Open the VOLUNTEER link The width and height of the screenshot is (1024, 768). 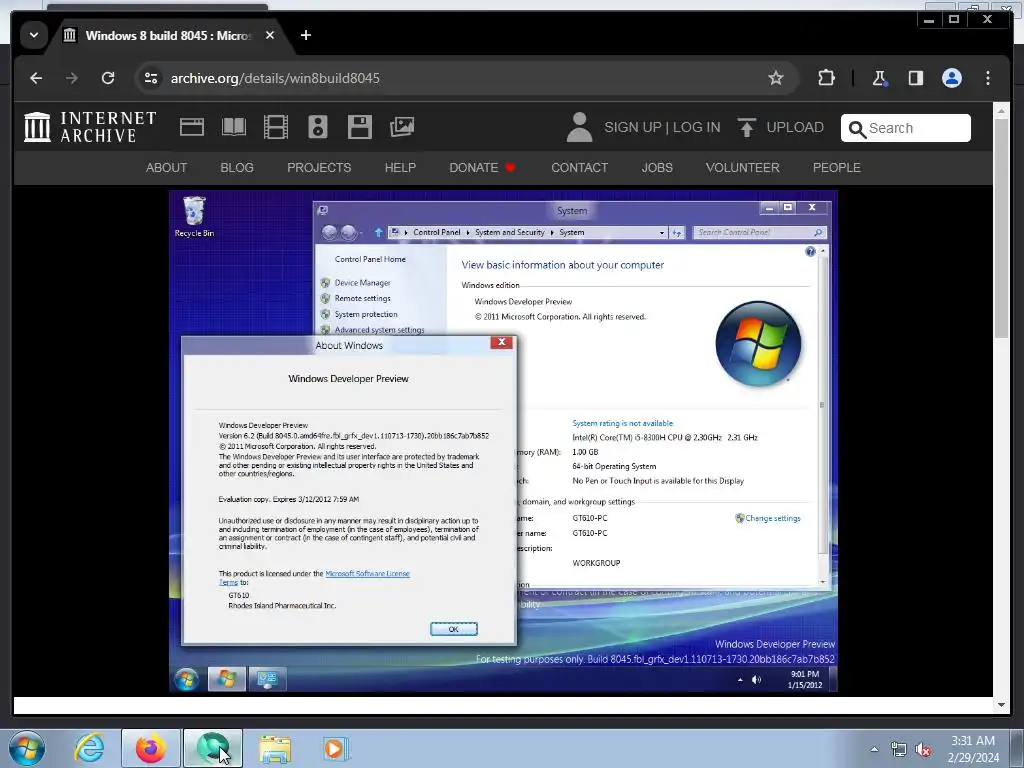click(743, 168)
